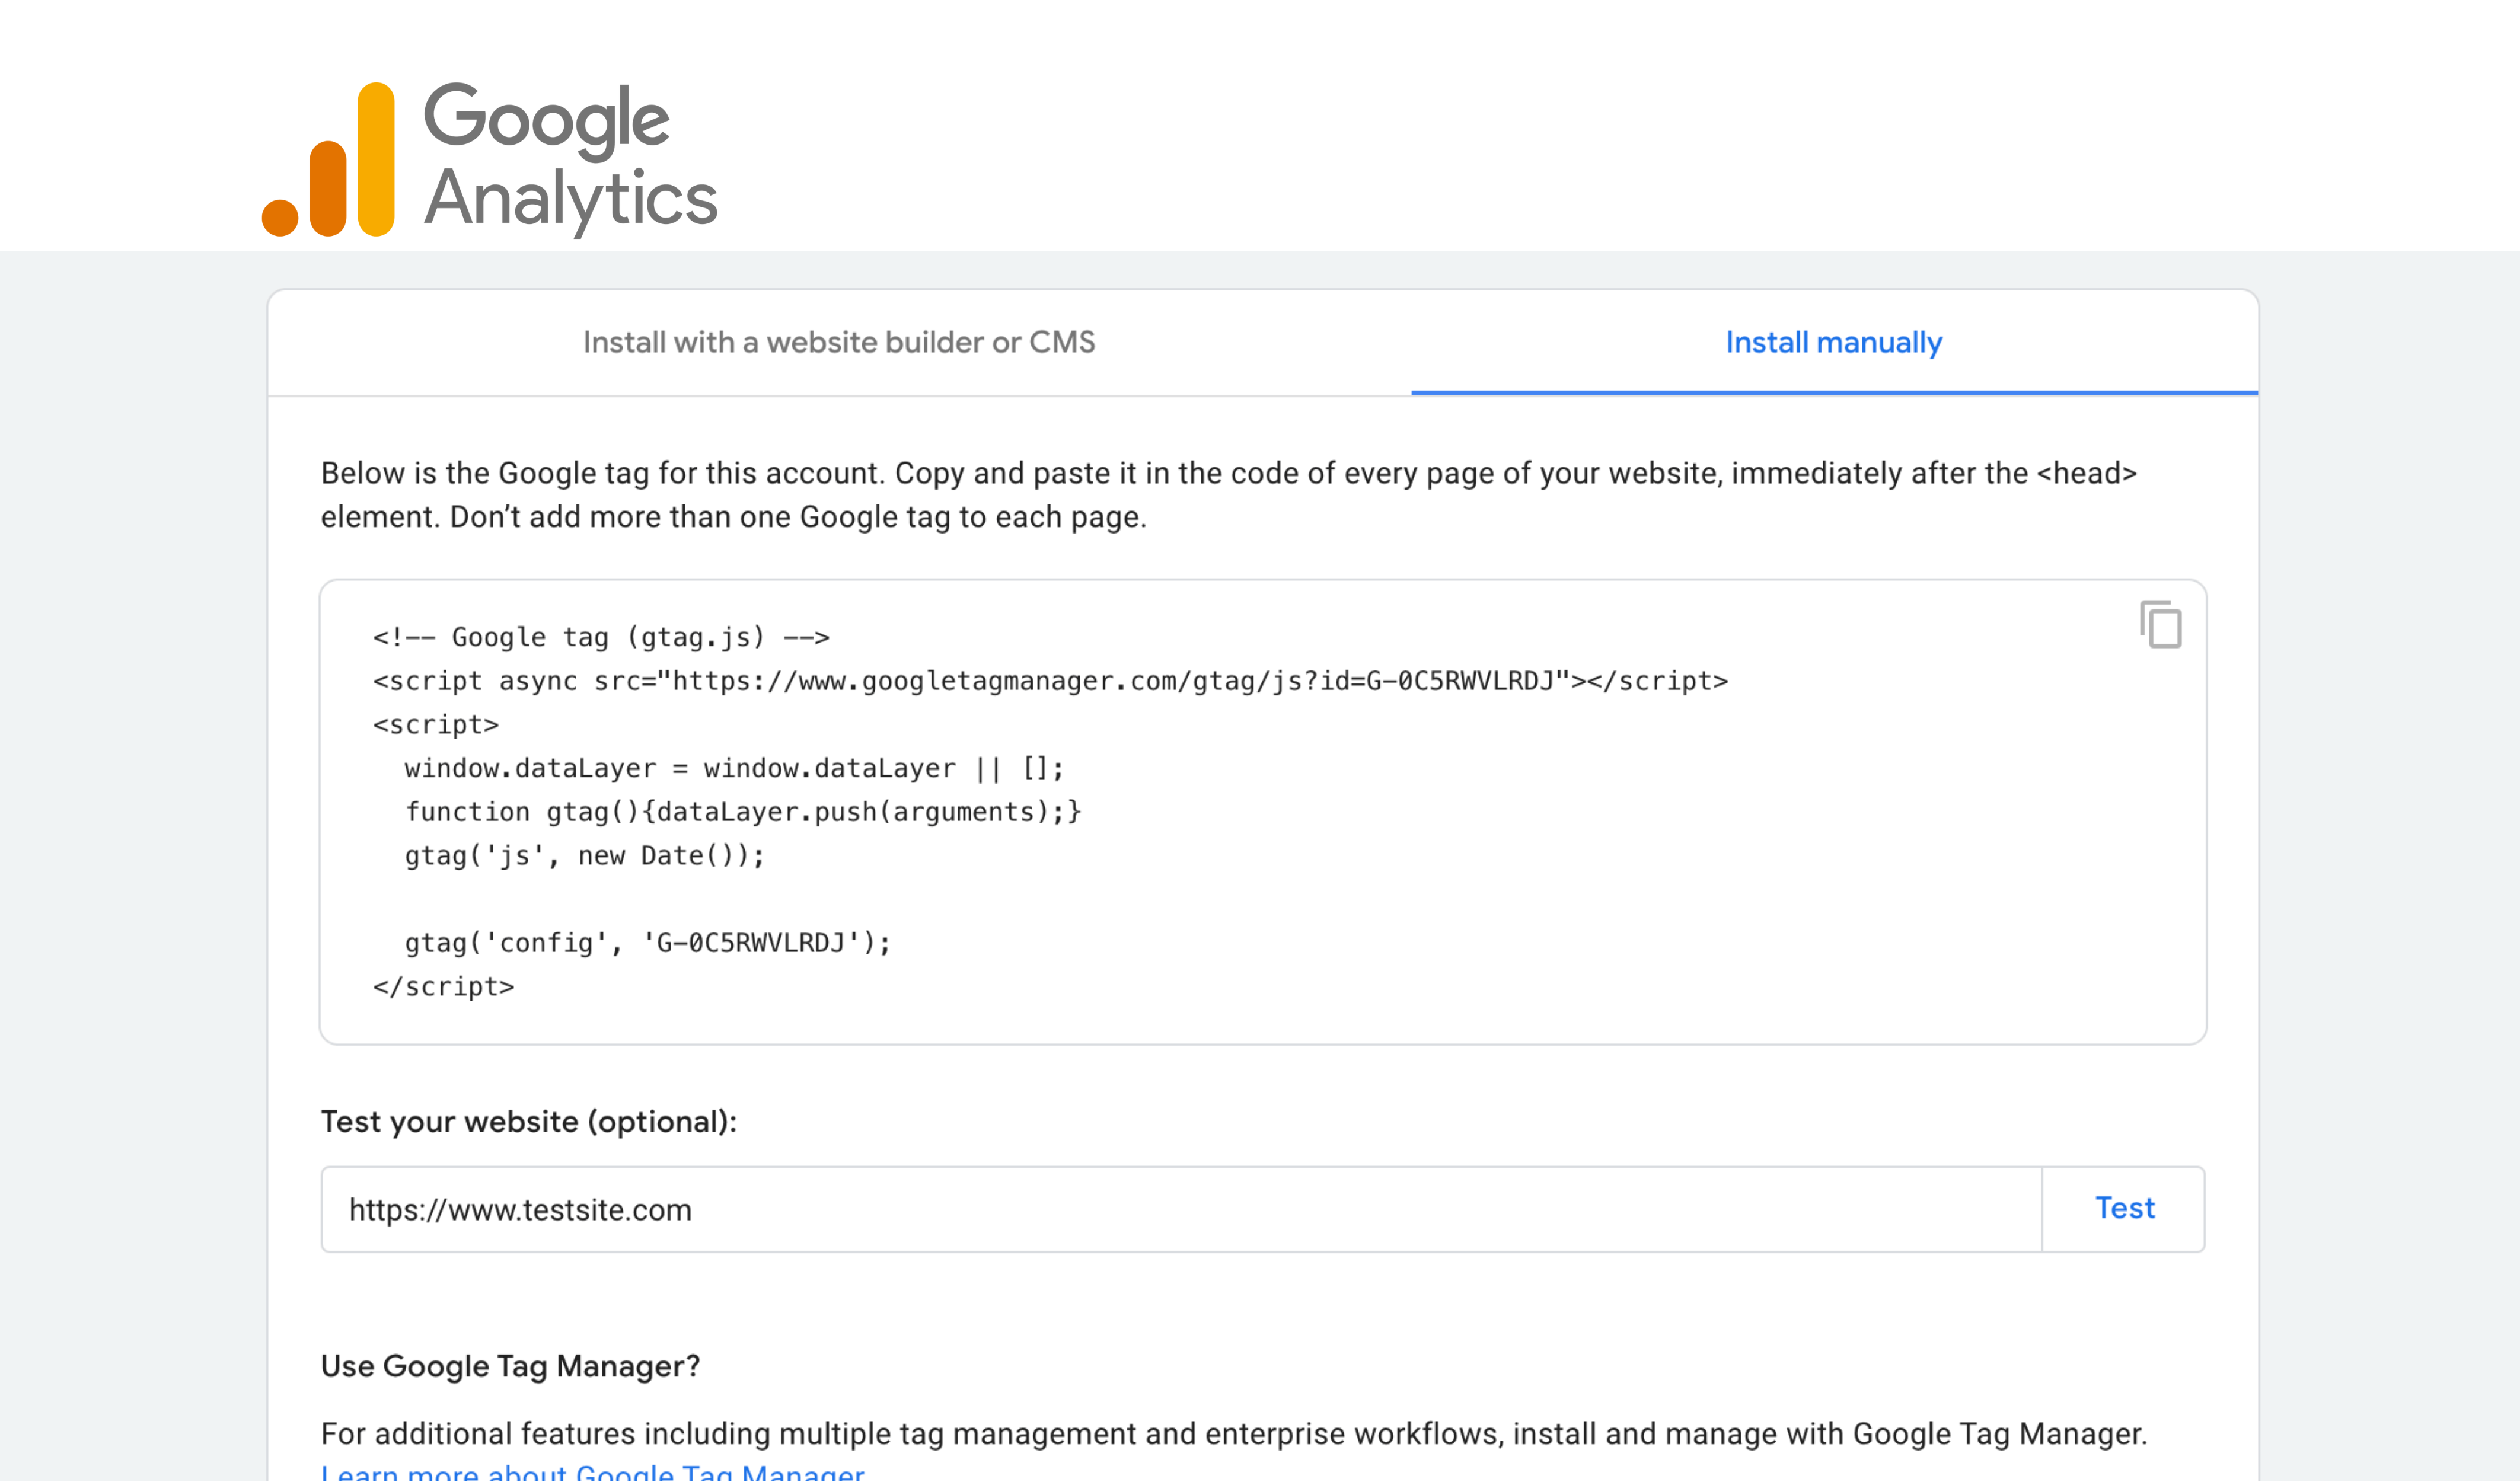Switch to Install with a website builder tab
The width and height of the screenshot is (2520, 1482).
(839, 343)
